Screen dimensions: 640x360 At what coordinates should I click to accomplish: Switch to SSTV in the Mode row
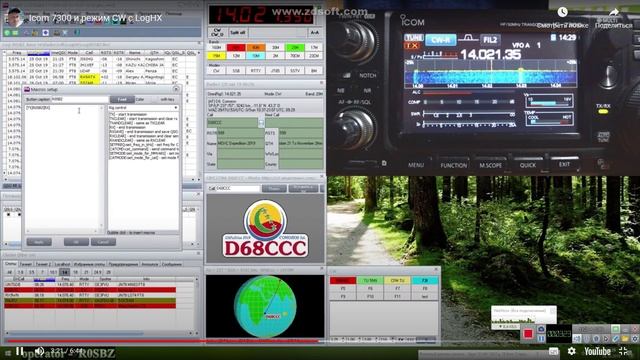(x=295, y=71)
